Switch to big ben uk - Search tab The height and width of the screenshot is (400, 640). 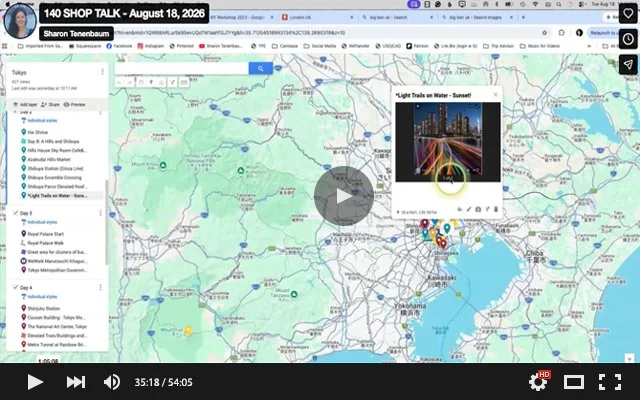click(x=397, y=18)
